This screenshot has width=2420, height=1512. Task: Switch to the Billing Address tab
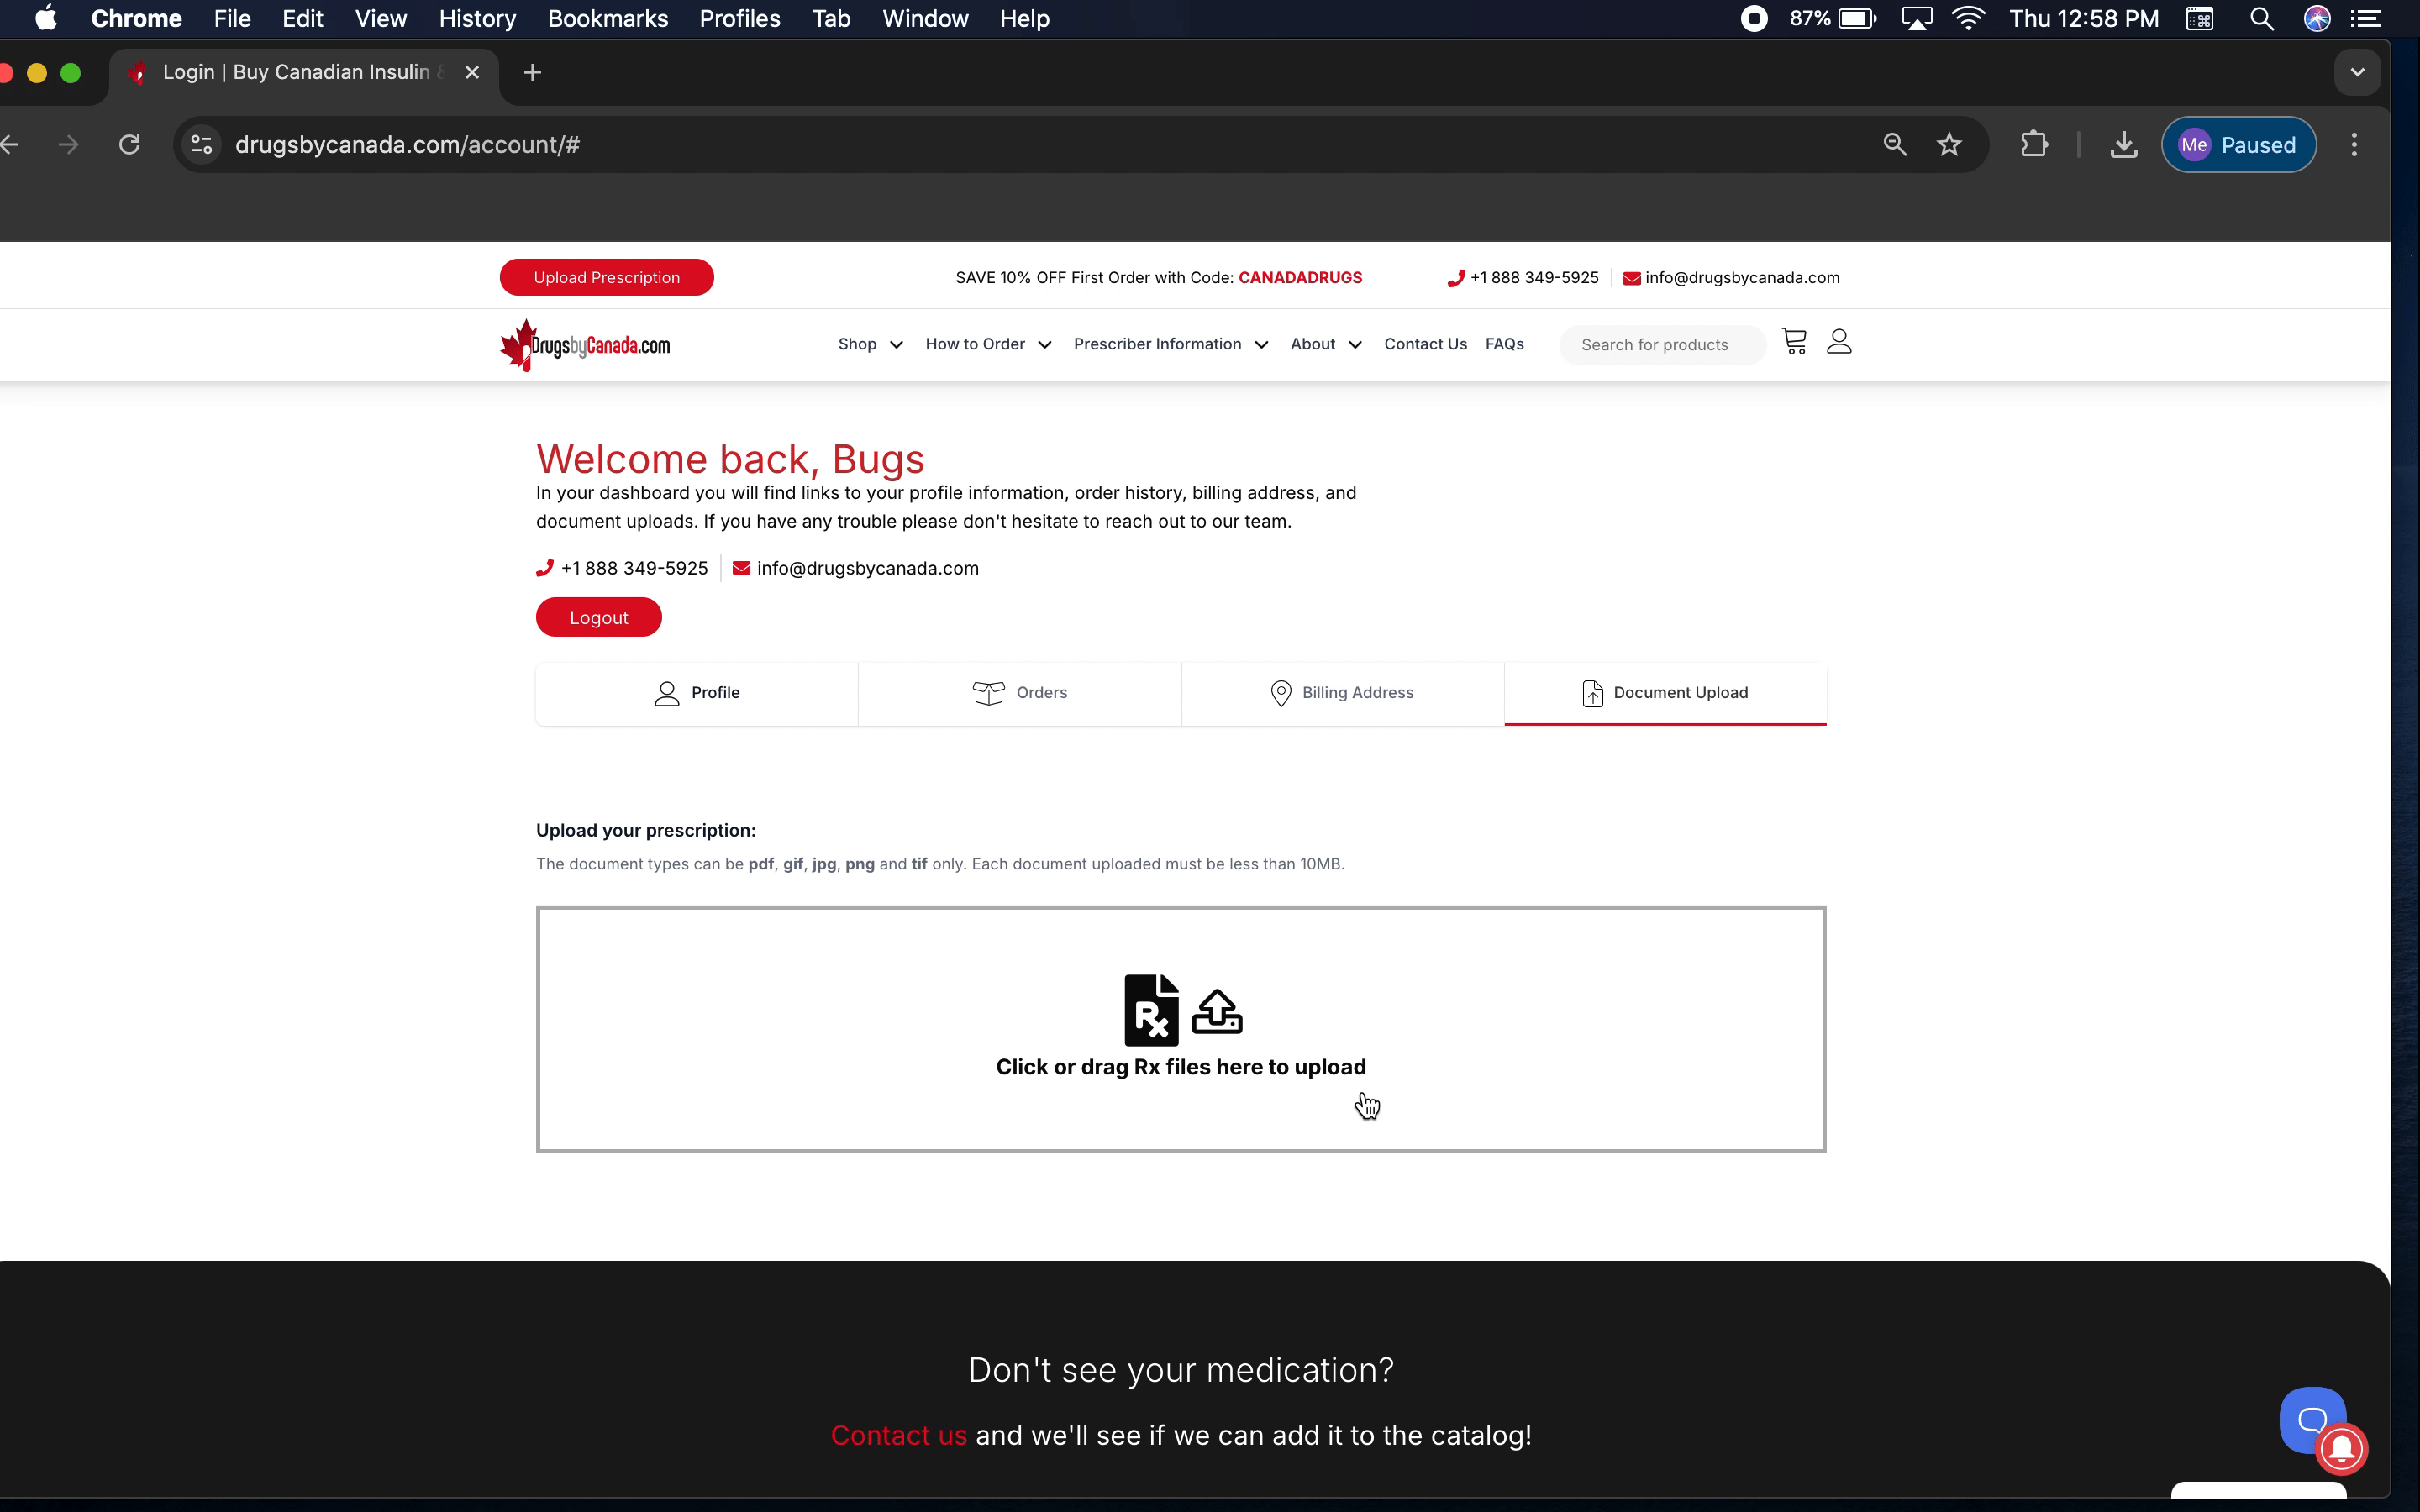tap(1342, 692)
